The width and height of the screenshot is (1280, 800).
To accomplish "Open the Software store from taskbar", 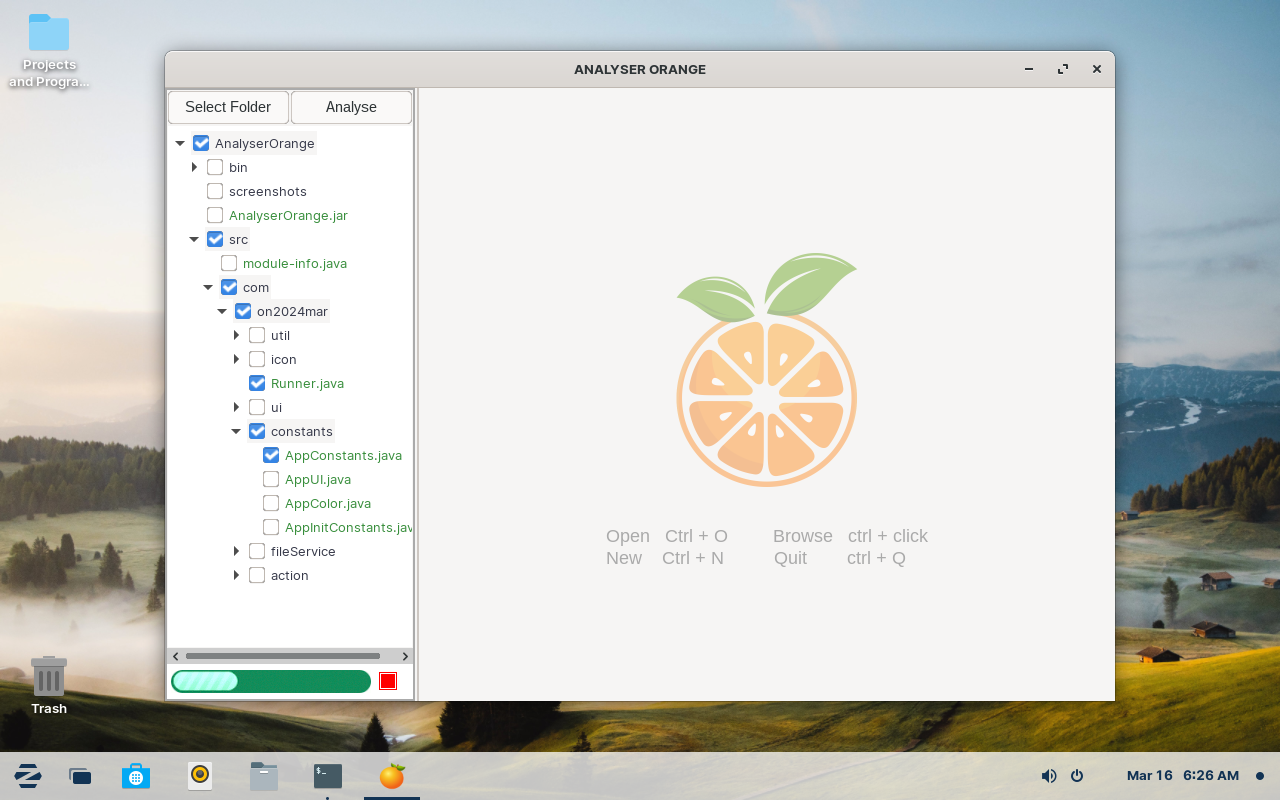I will pyautogui.click(x=136, y=776).
